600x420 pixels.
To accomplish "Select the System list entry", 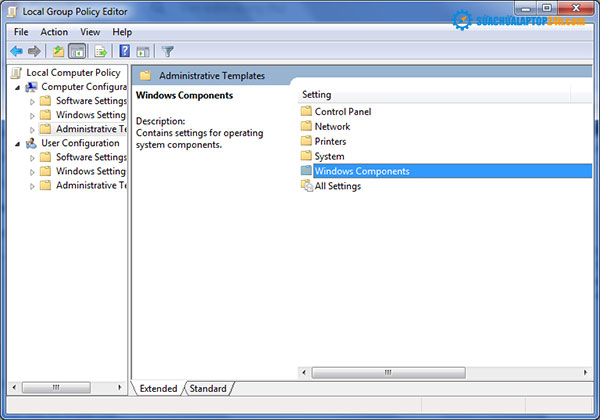I will coord(329,156).
